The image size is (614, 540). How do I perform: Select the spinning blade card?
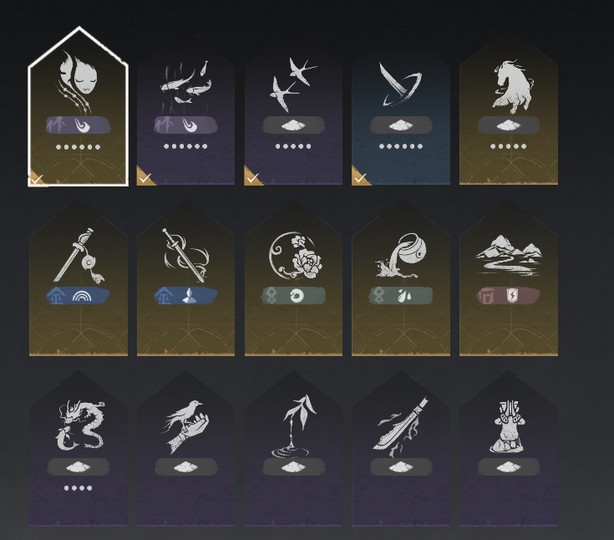pos(401,114)
